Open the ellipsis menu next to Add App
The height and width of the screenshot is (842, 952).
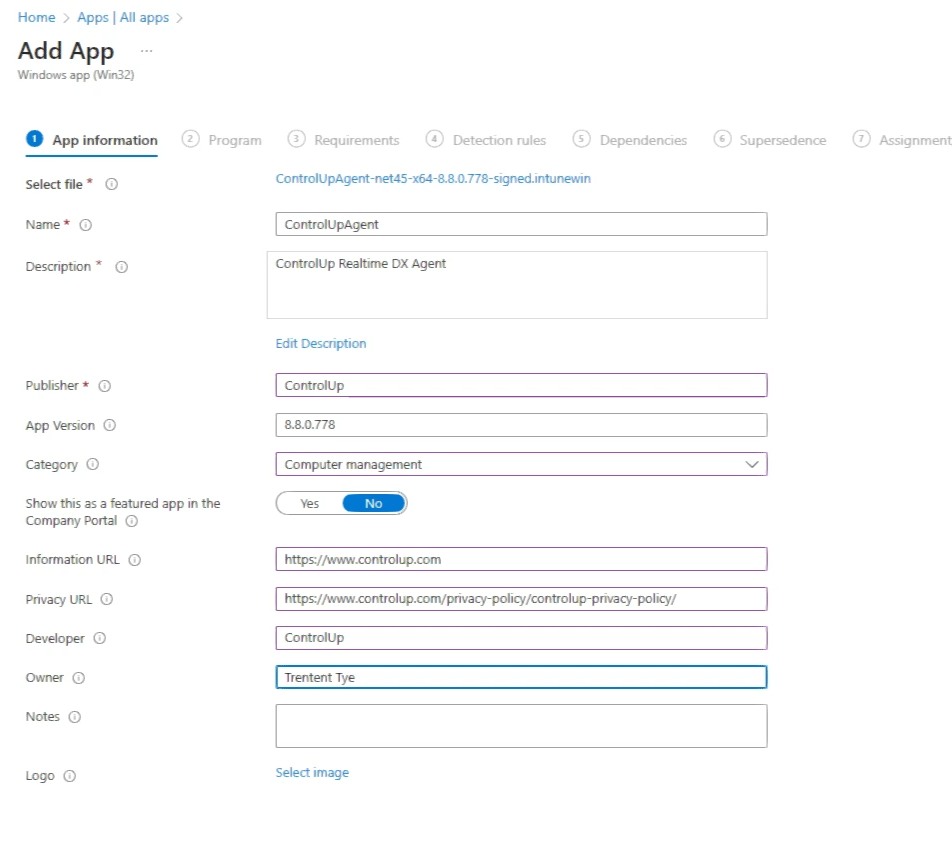(146, 51)
